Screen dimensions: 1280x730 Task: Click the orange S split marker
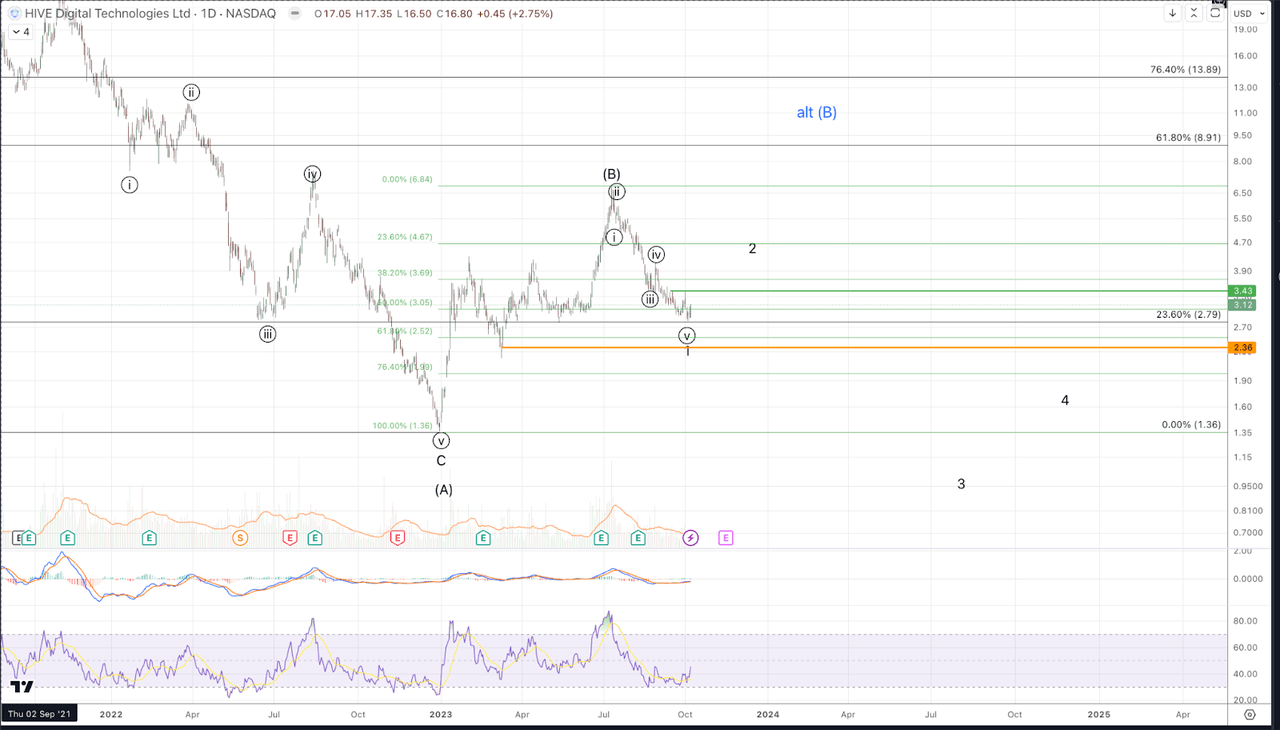(x=240, y=538)
